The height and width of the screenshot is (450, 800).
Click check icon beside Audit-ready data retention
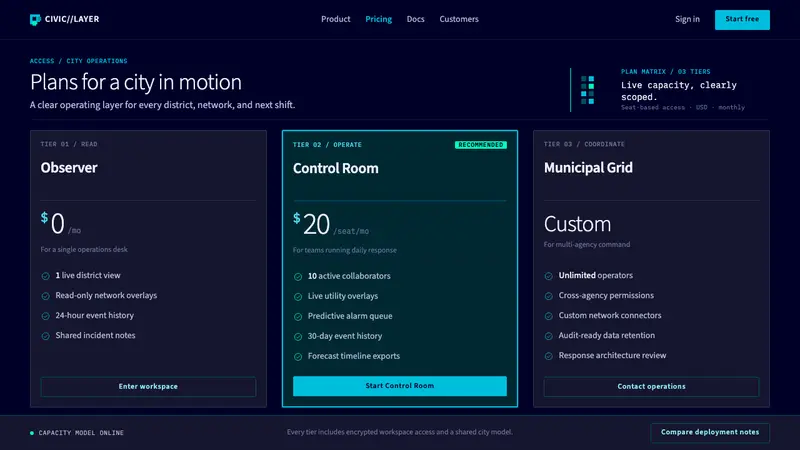click(548, 336)
